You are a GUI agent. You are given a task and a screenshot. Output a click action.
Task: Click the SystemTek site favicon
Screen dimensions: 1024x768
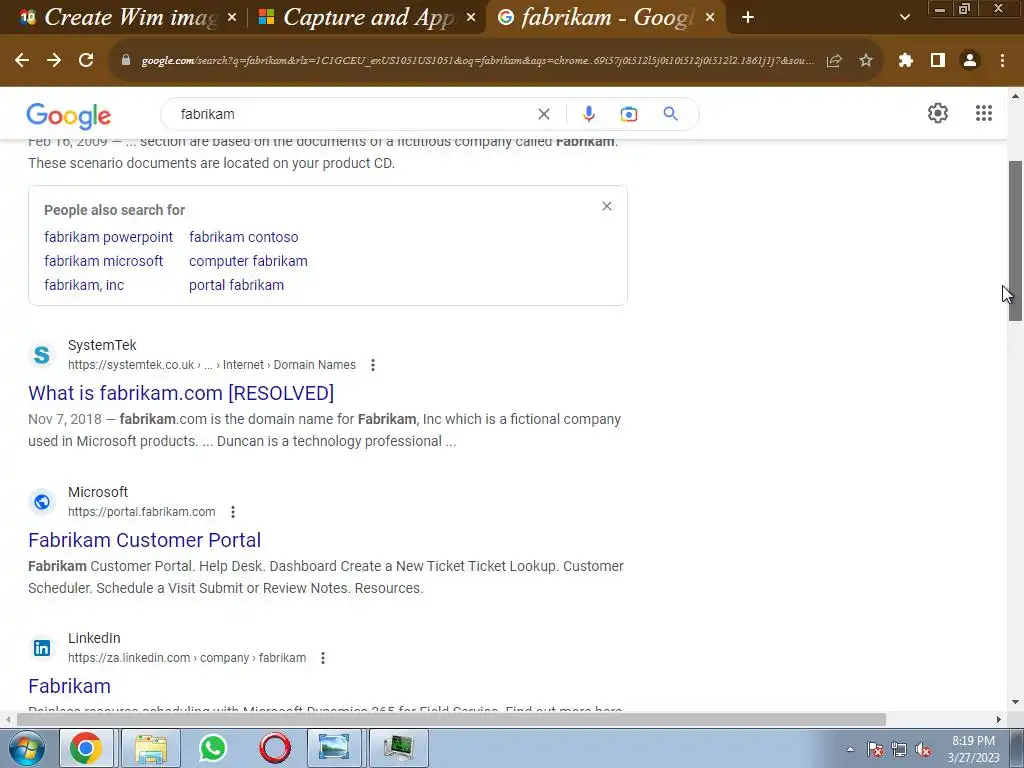coord(42,355)
